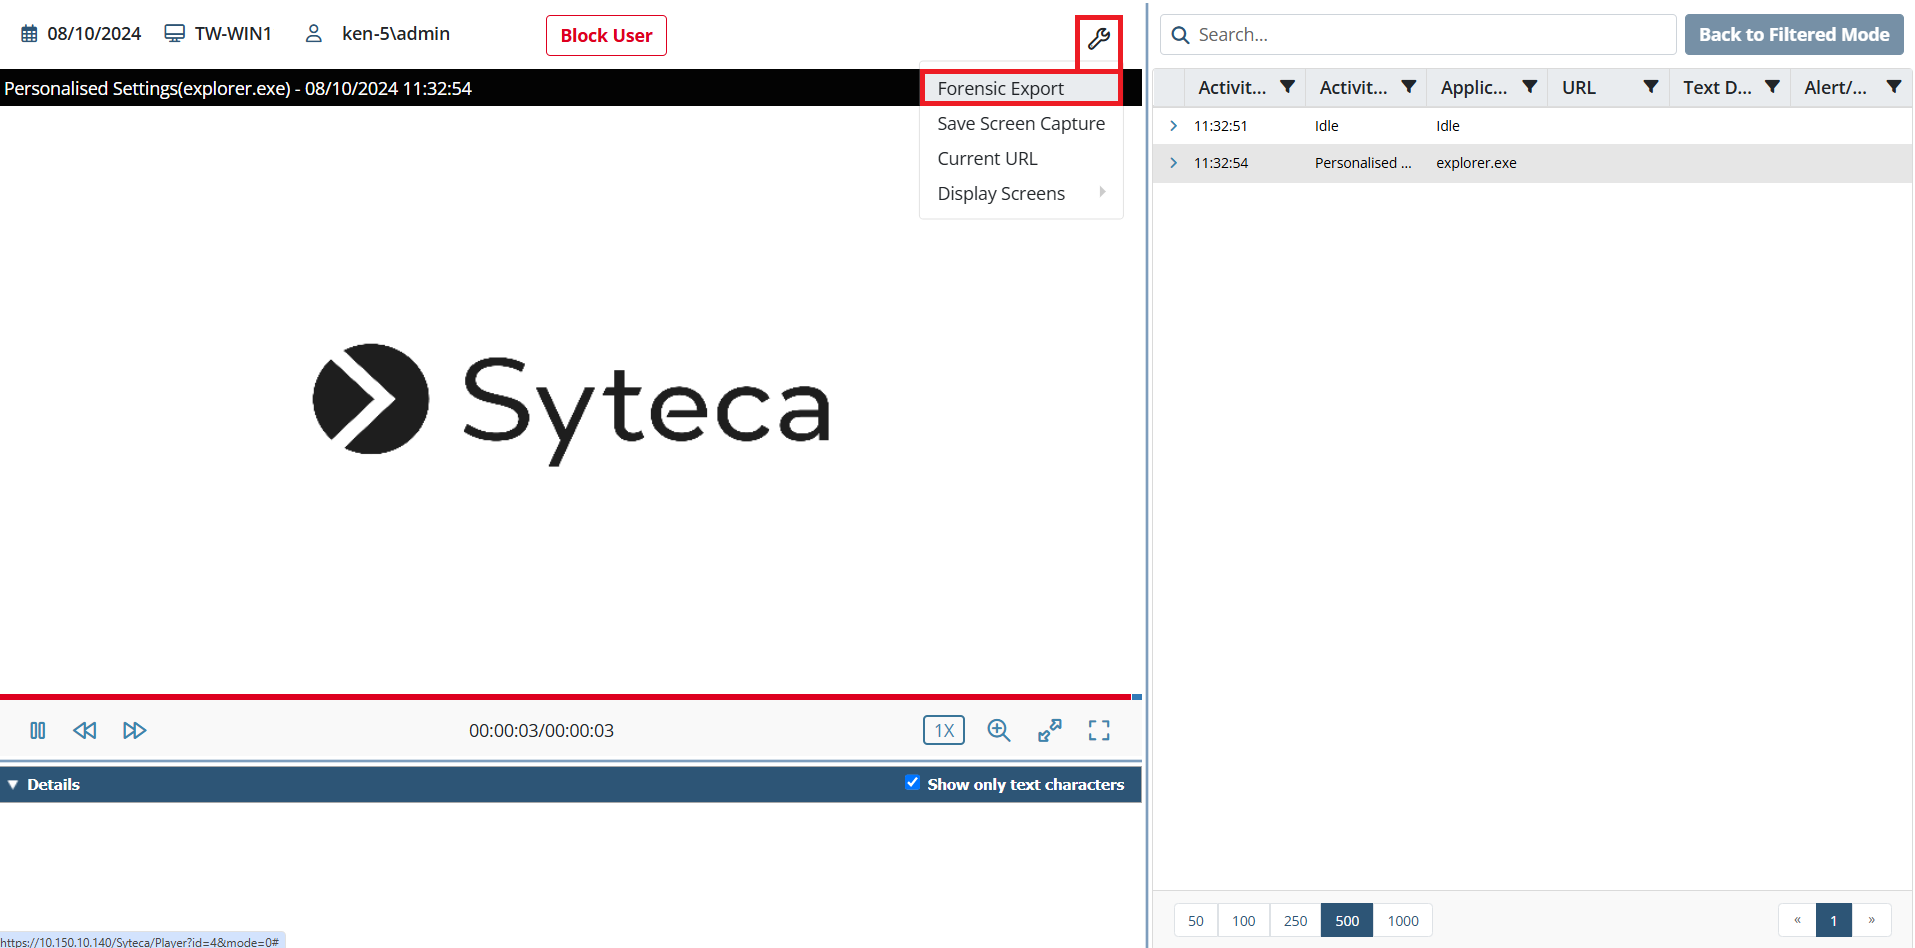
Task: Open Display Screens submenu arrow
Action: tap(1102, 192)
